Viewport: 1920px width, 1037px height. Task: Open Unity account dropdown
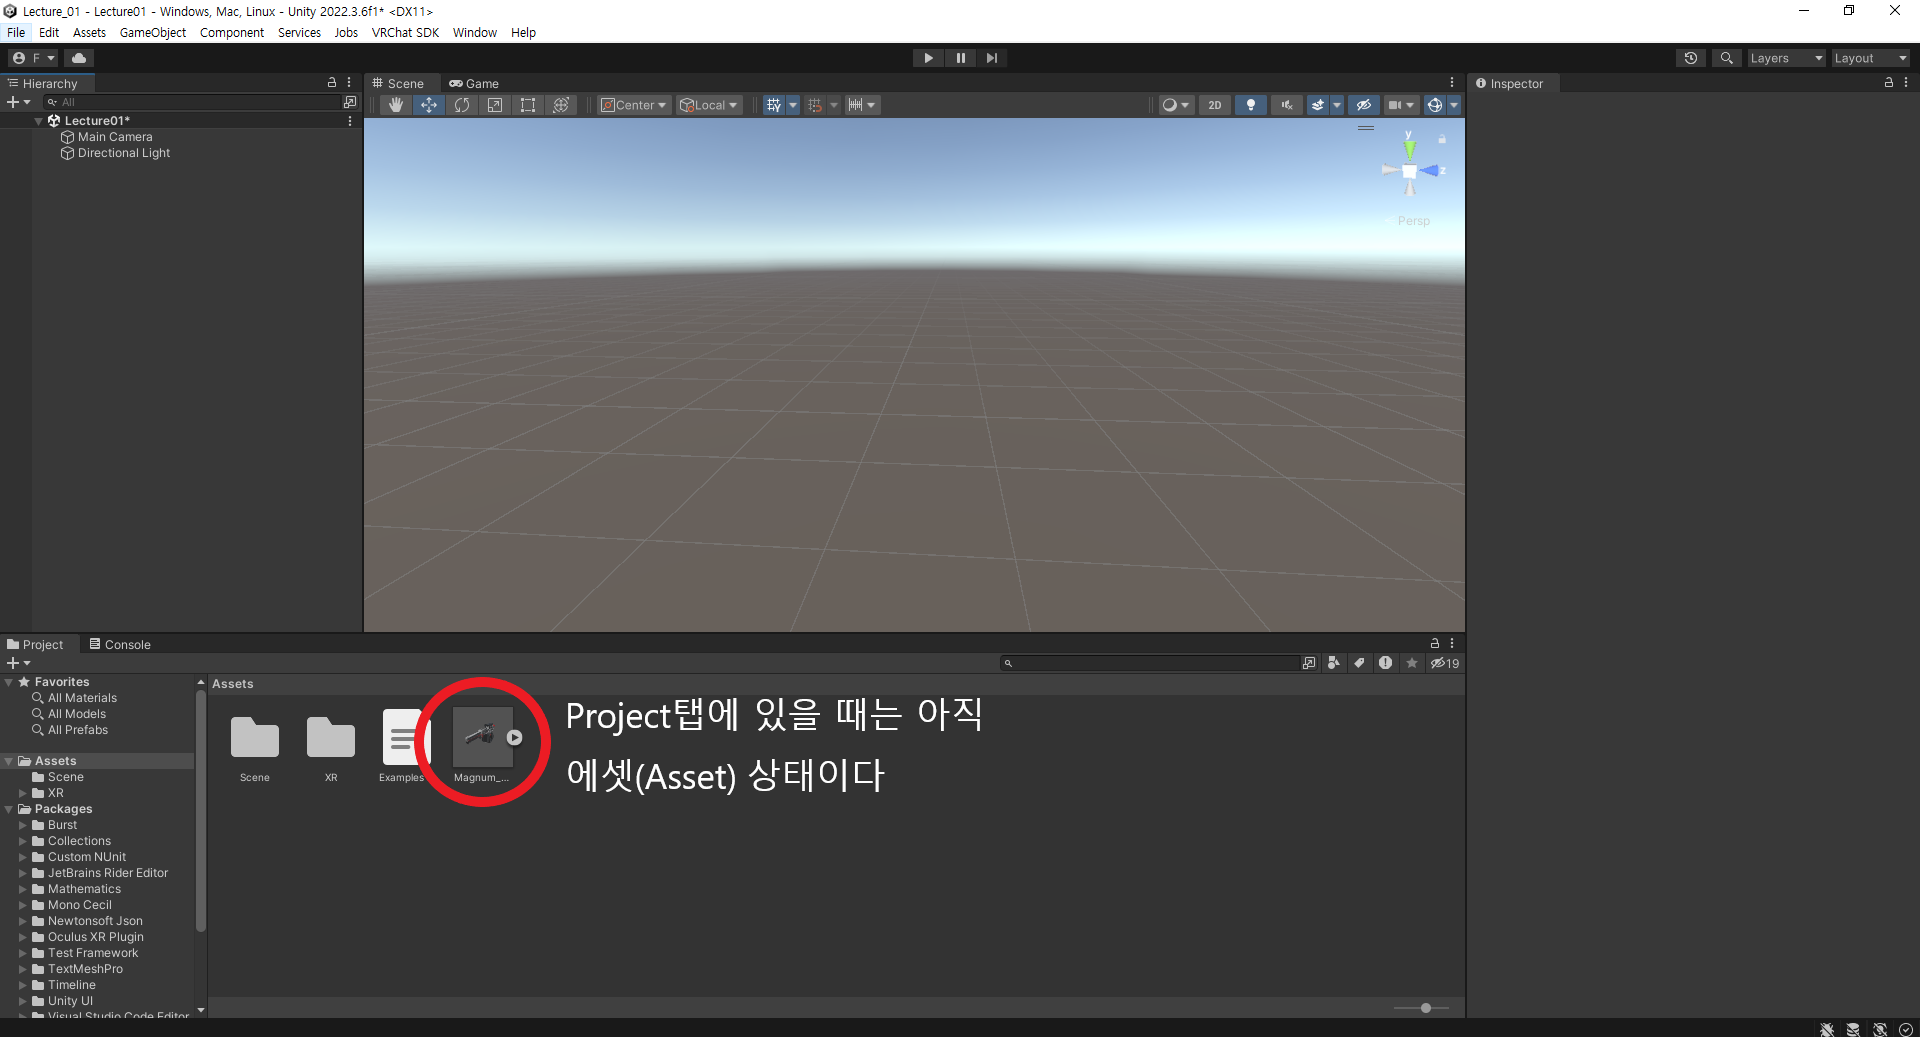pos(33,58)
